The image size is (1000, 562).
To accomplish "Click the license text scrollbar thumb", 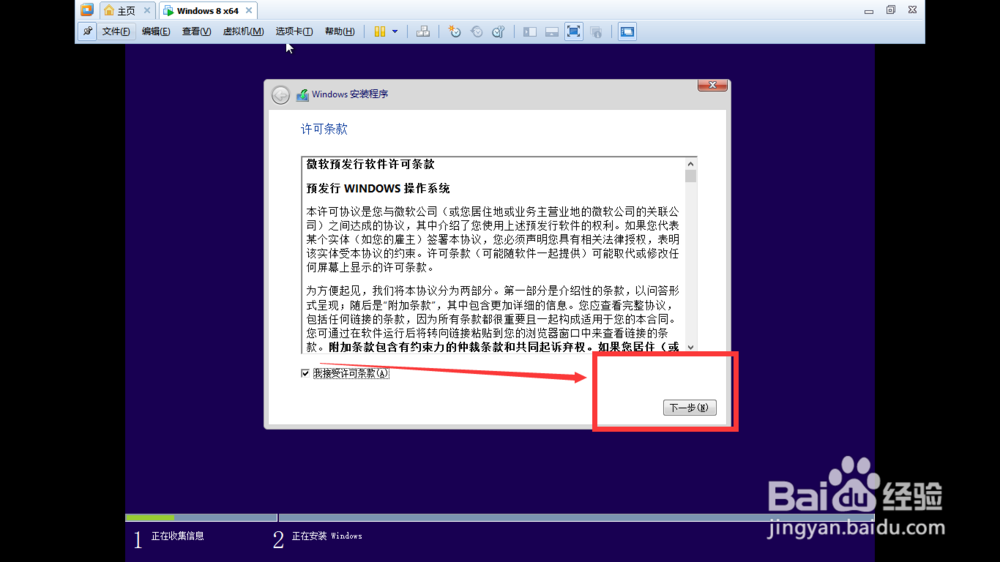I will 690,176.
